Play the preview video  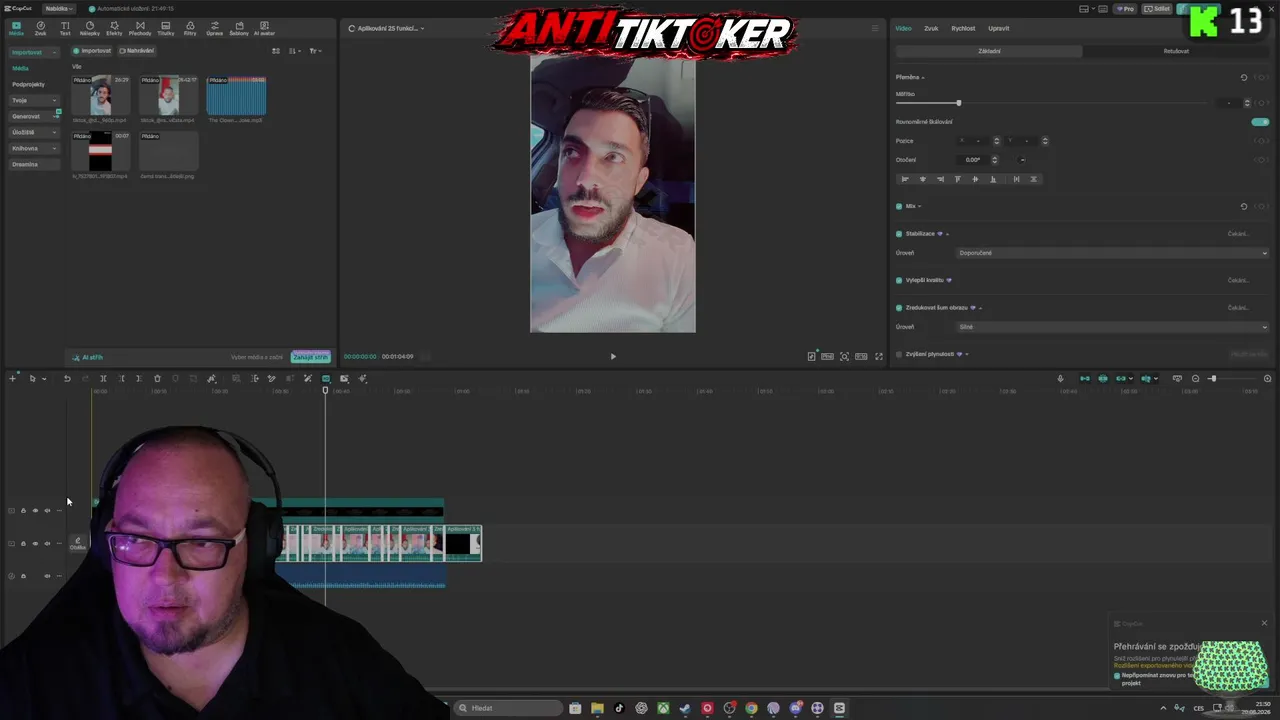613,356
